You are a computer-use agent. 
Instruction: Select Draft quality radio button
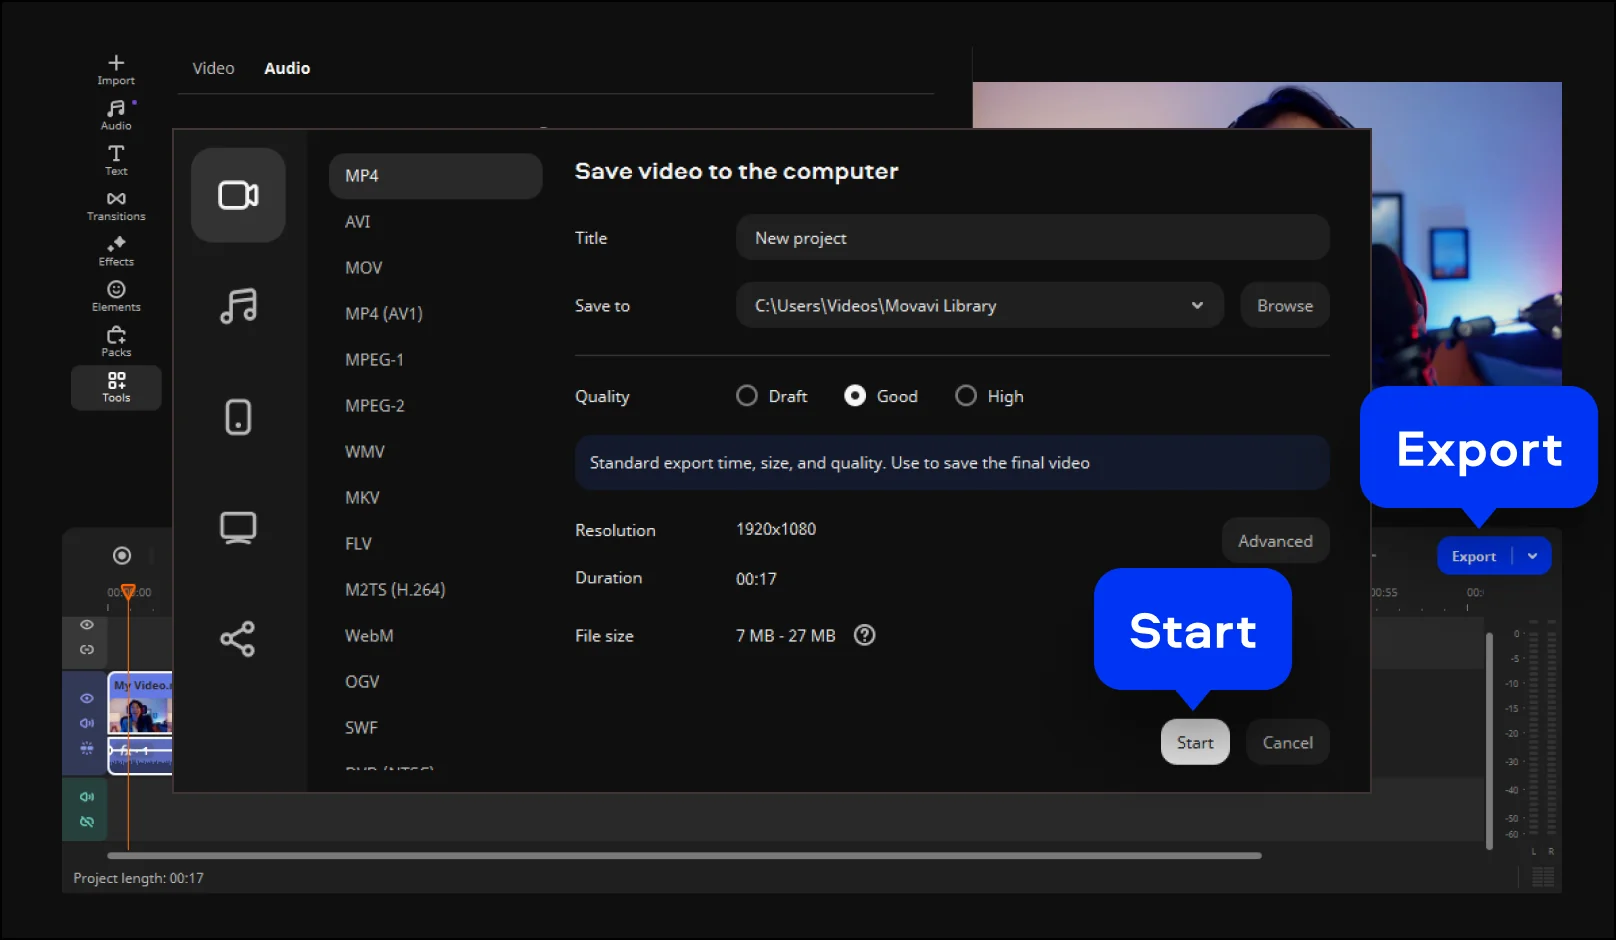[747, 396]
